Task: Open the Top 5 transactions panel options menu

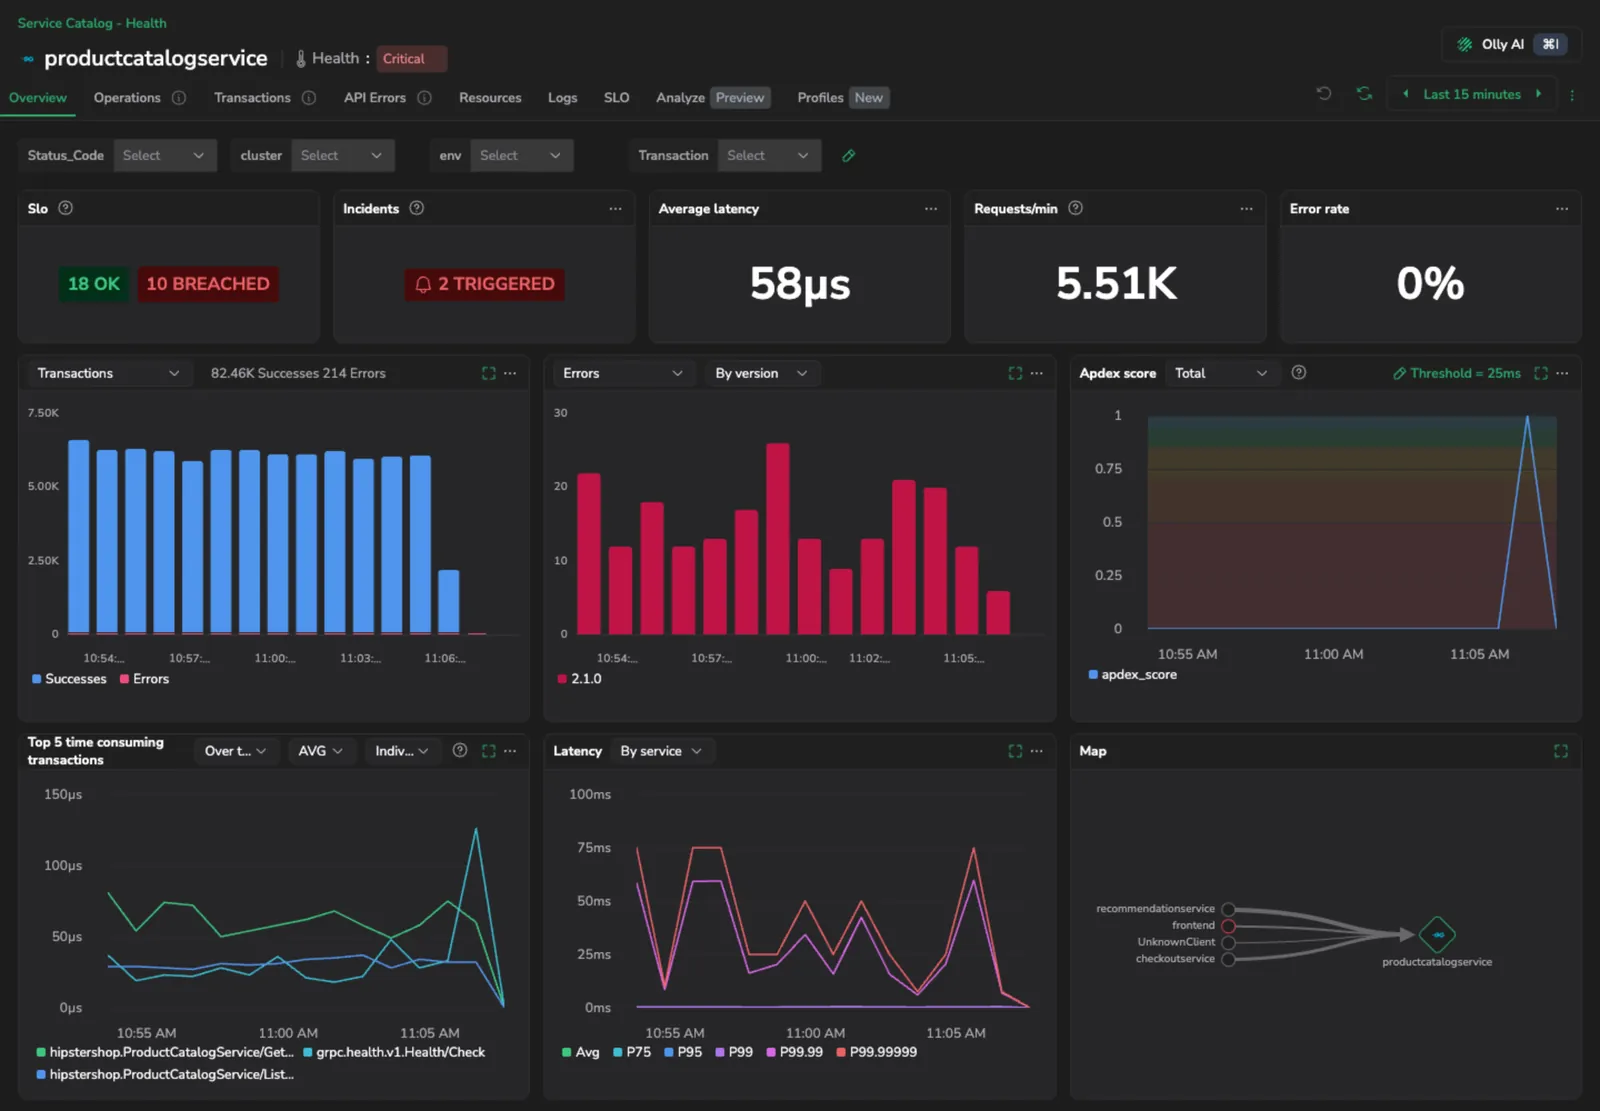Action: (x=510, y=751)
